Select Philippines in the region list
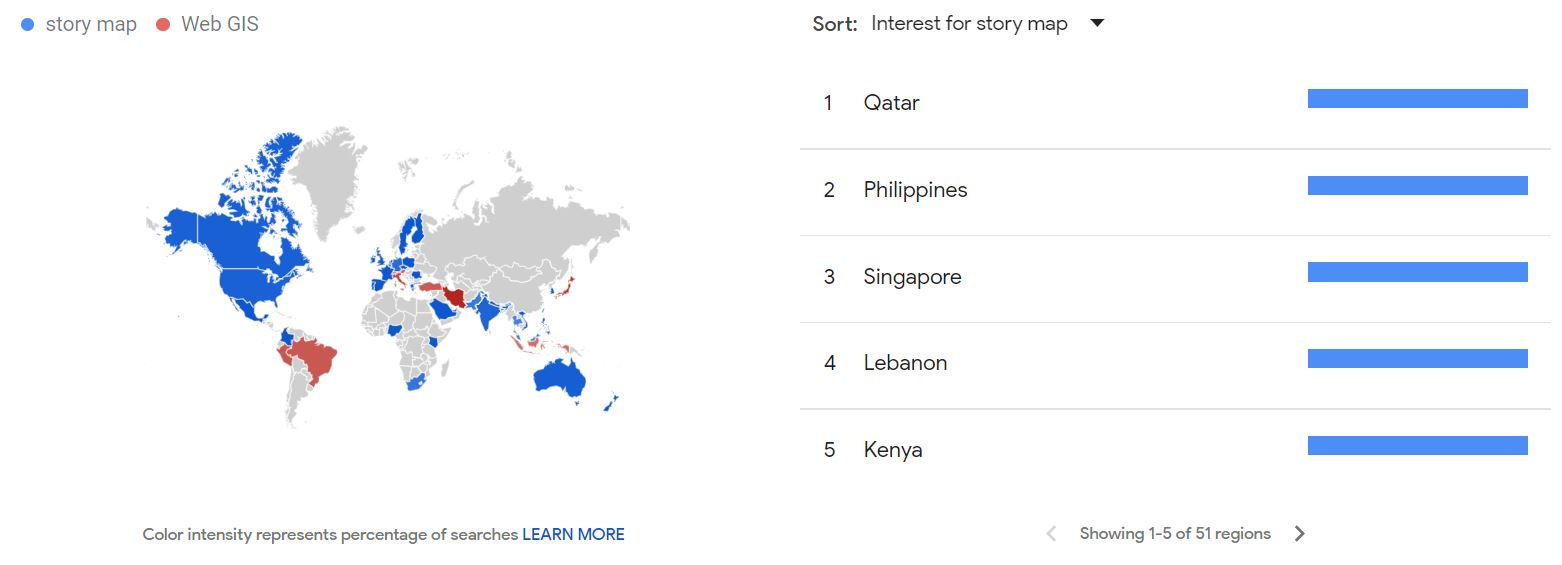 (915, 190)
